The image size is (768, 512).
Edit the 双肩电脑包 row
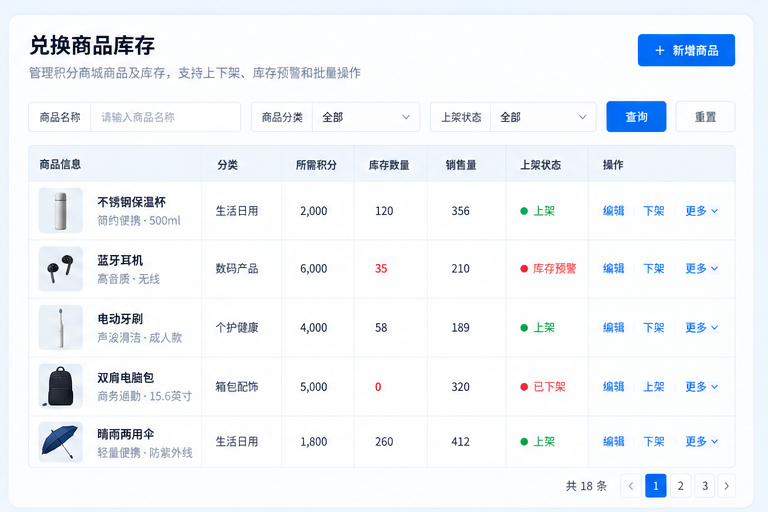pos(613,387)
